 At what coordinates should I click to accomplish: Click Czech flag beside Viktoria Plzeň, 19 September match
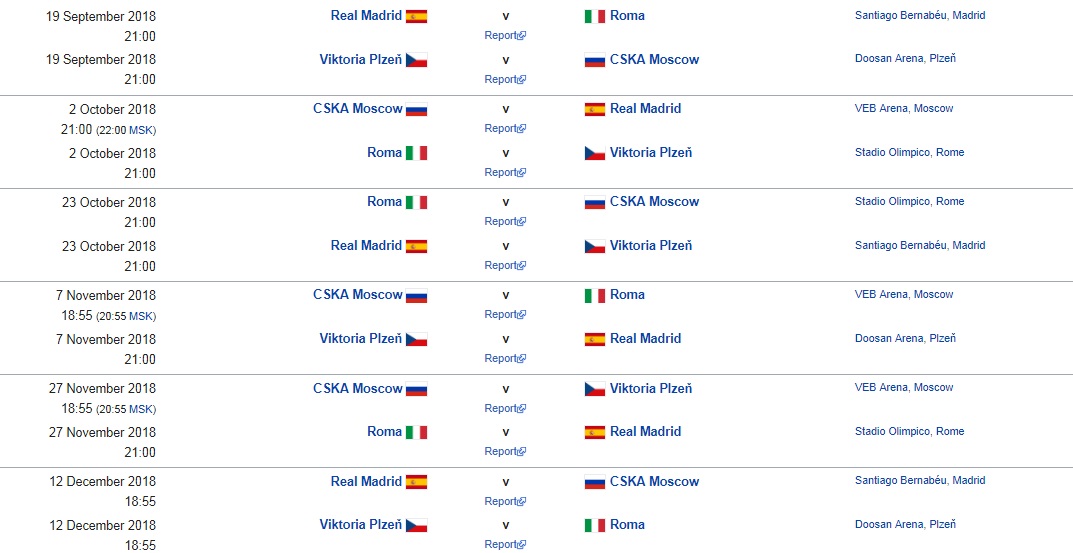point(416,60)
